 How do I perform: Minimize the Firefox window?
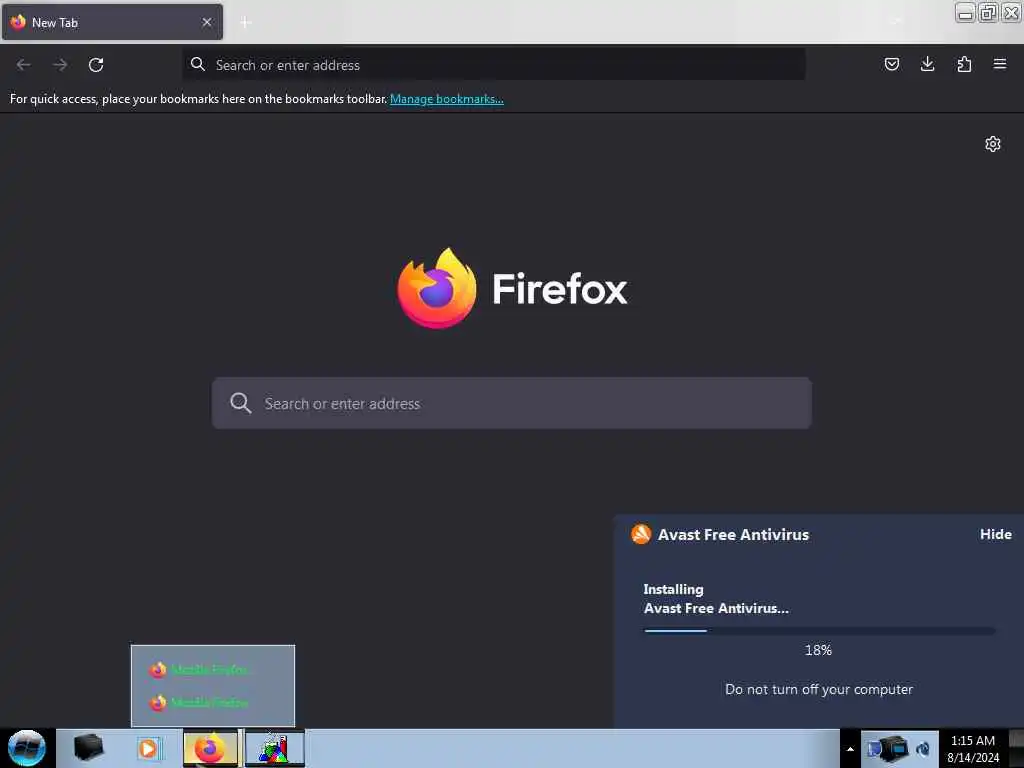click(x=965, y=12)
